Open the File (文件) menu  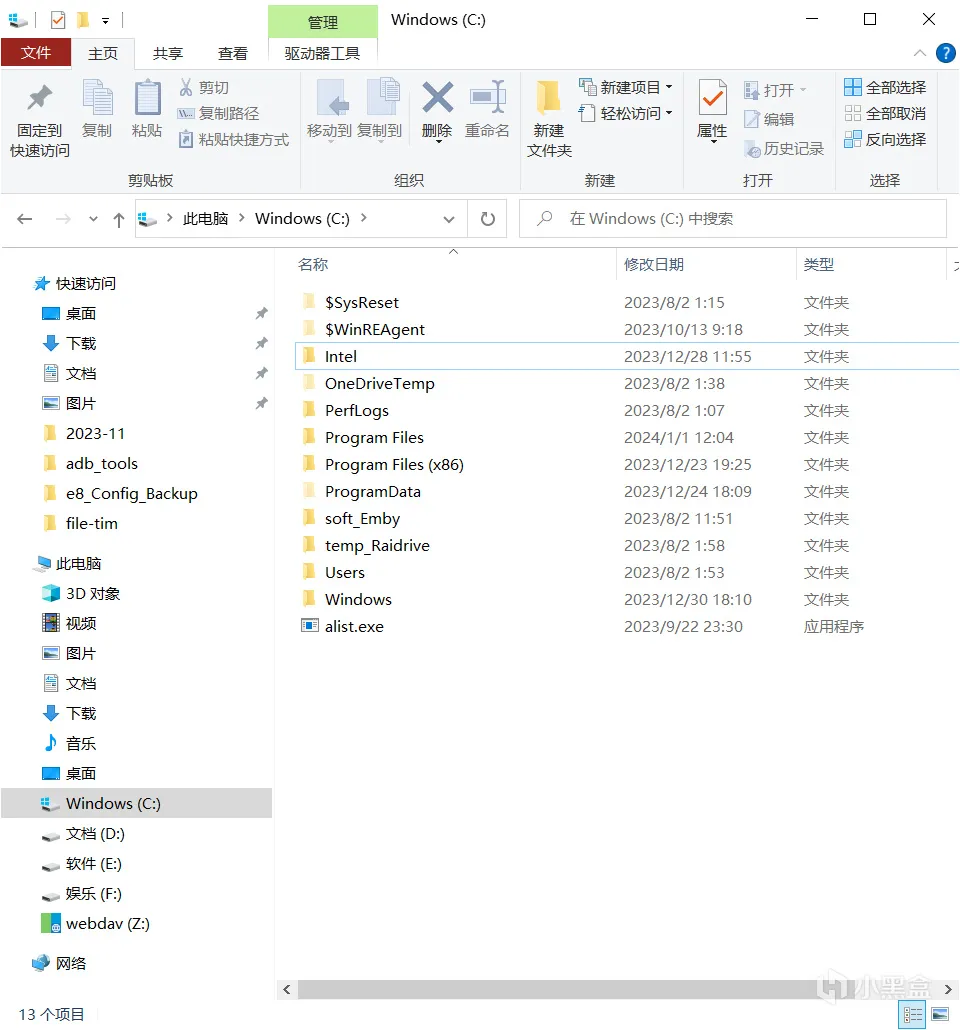(x=35, y=53)
